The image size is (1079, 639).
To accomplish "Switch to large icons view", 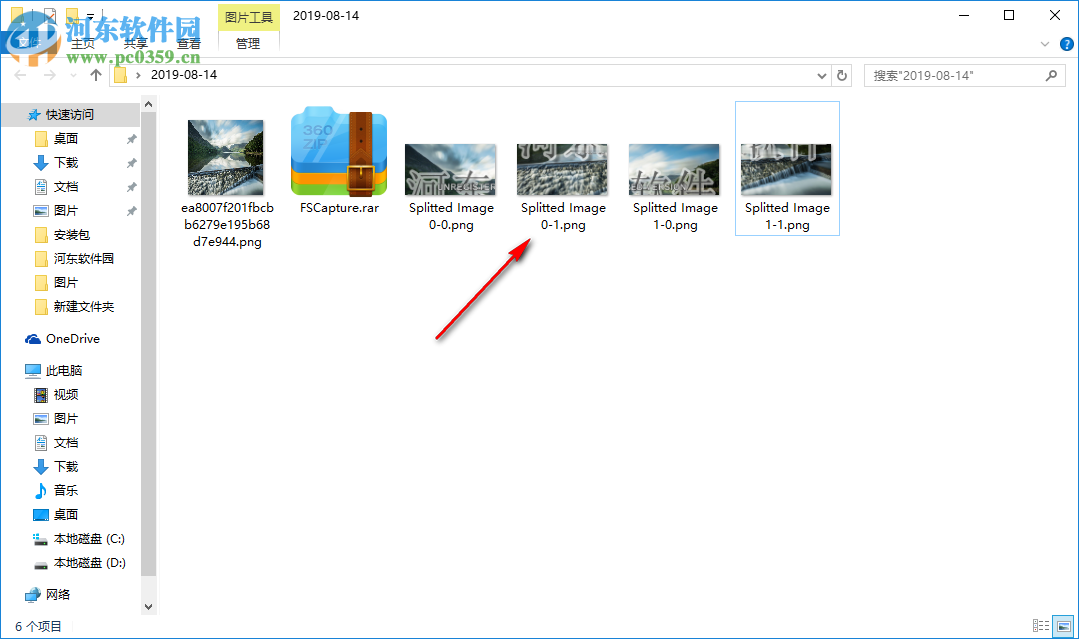I will point(1064,626).
